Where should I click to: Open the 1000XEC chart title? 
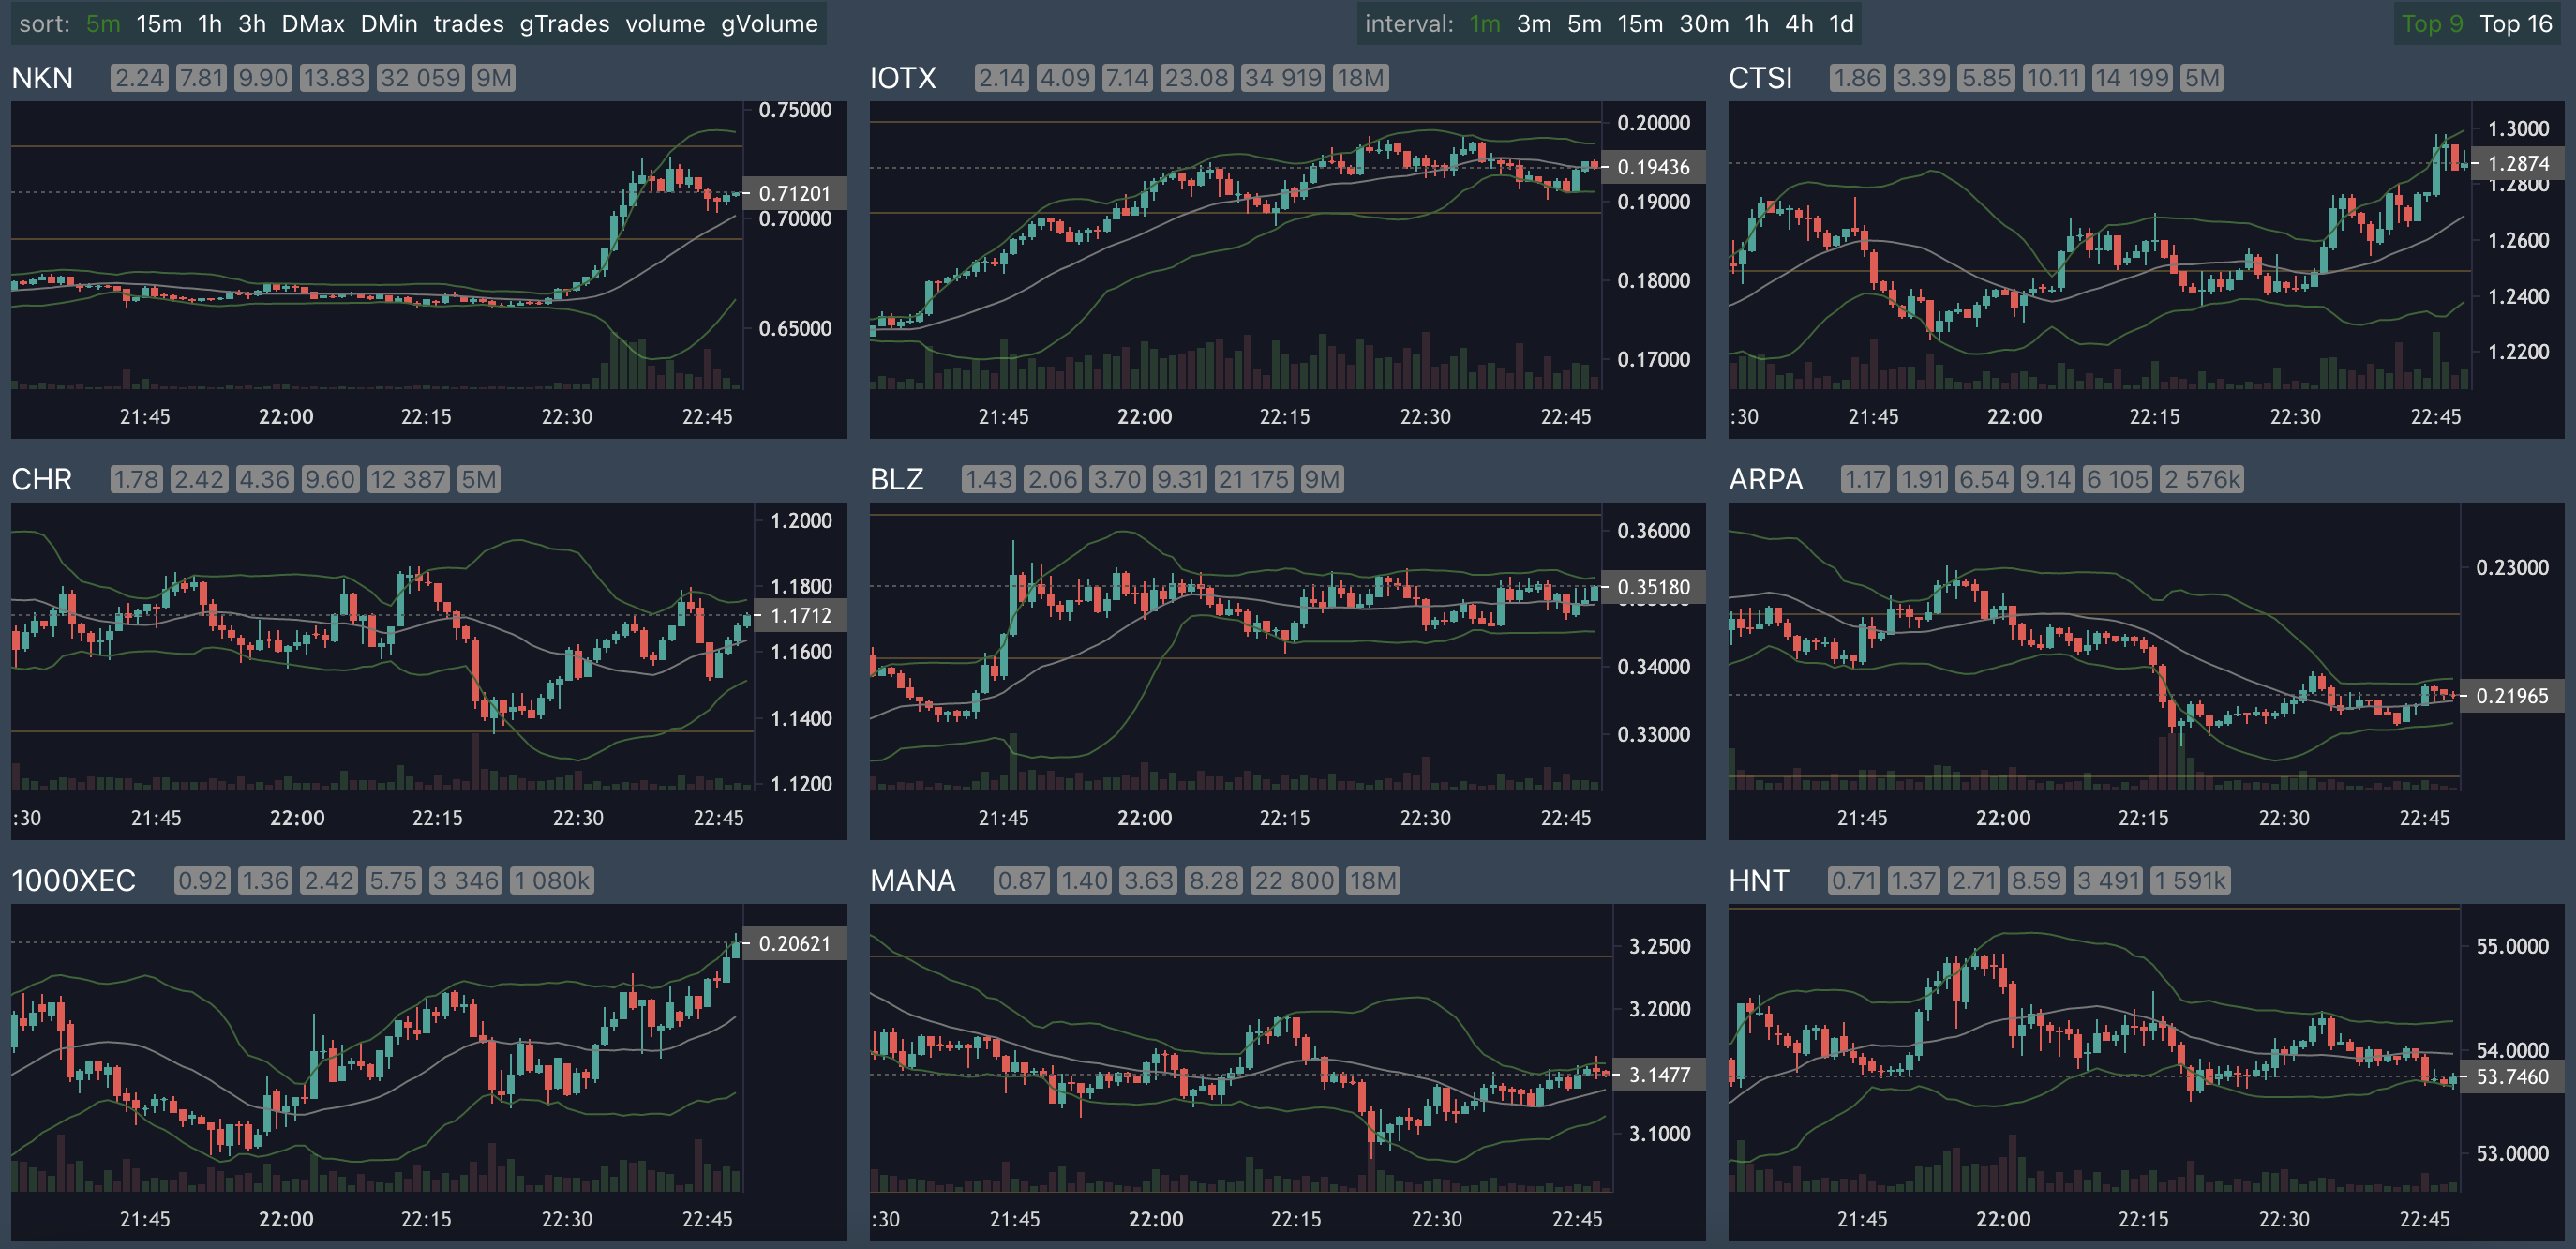coord(73,880)
